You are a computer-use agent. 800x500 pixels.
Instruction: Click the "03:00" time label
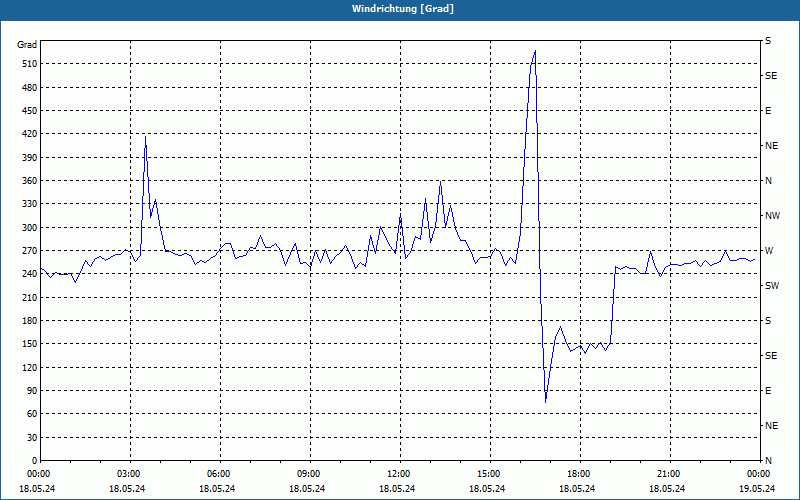point(131,474)
